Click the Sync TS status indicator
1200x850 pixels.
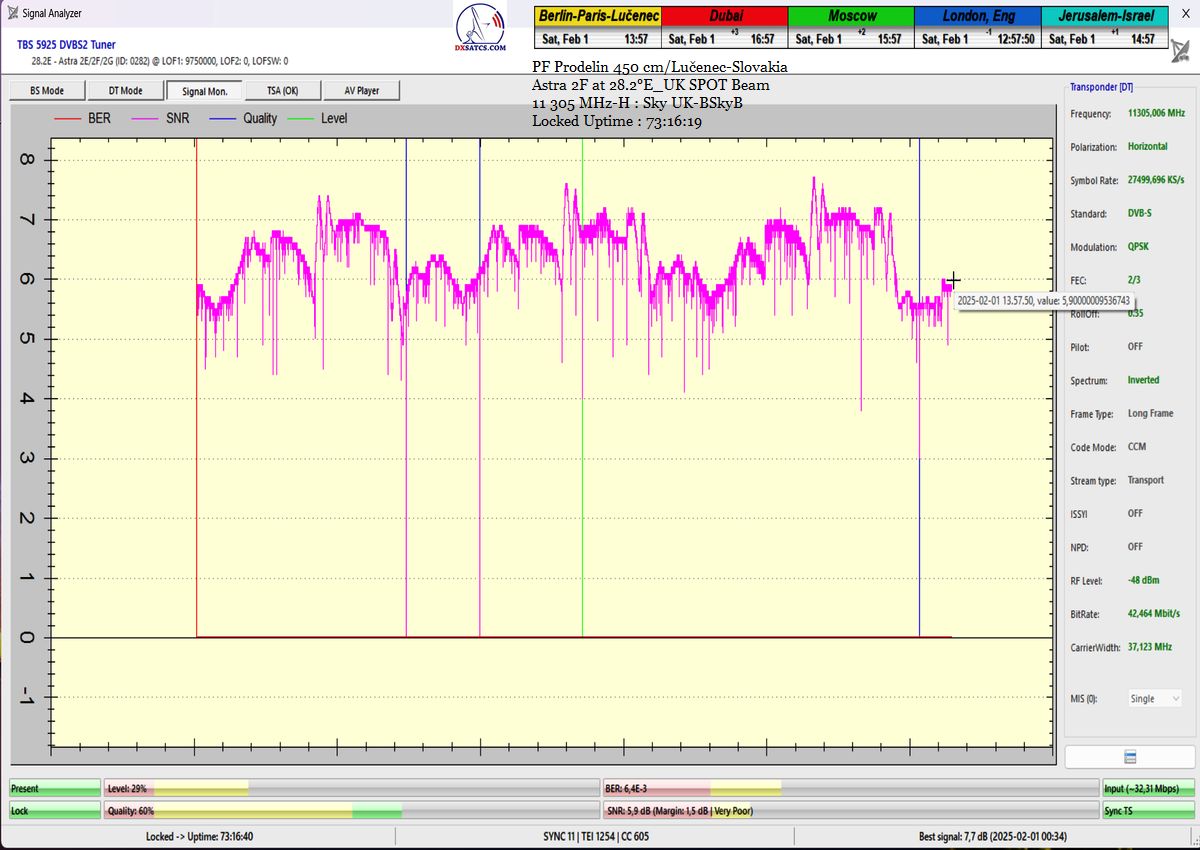(1146, 811)
